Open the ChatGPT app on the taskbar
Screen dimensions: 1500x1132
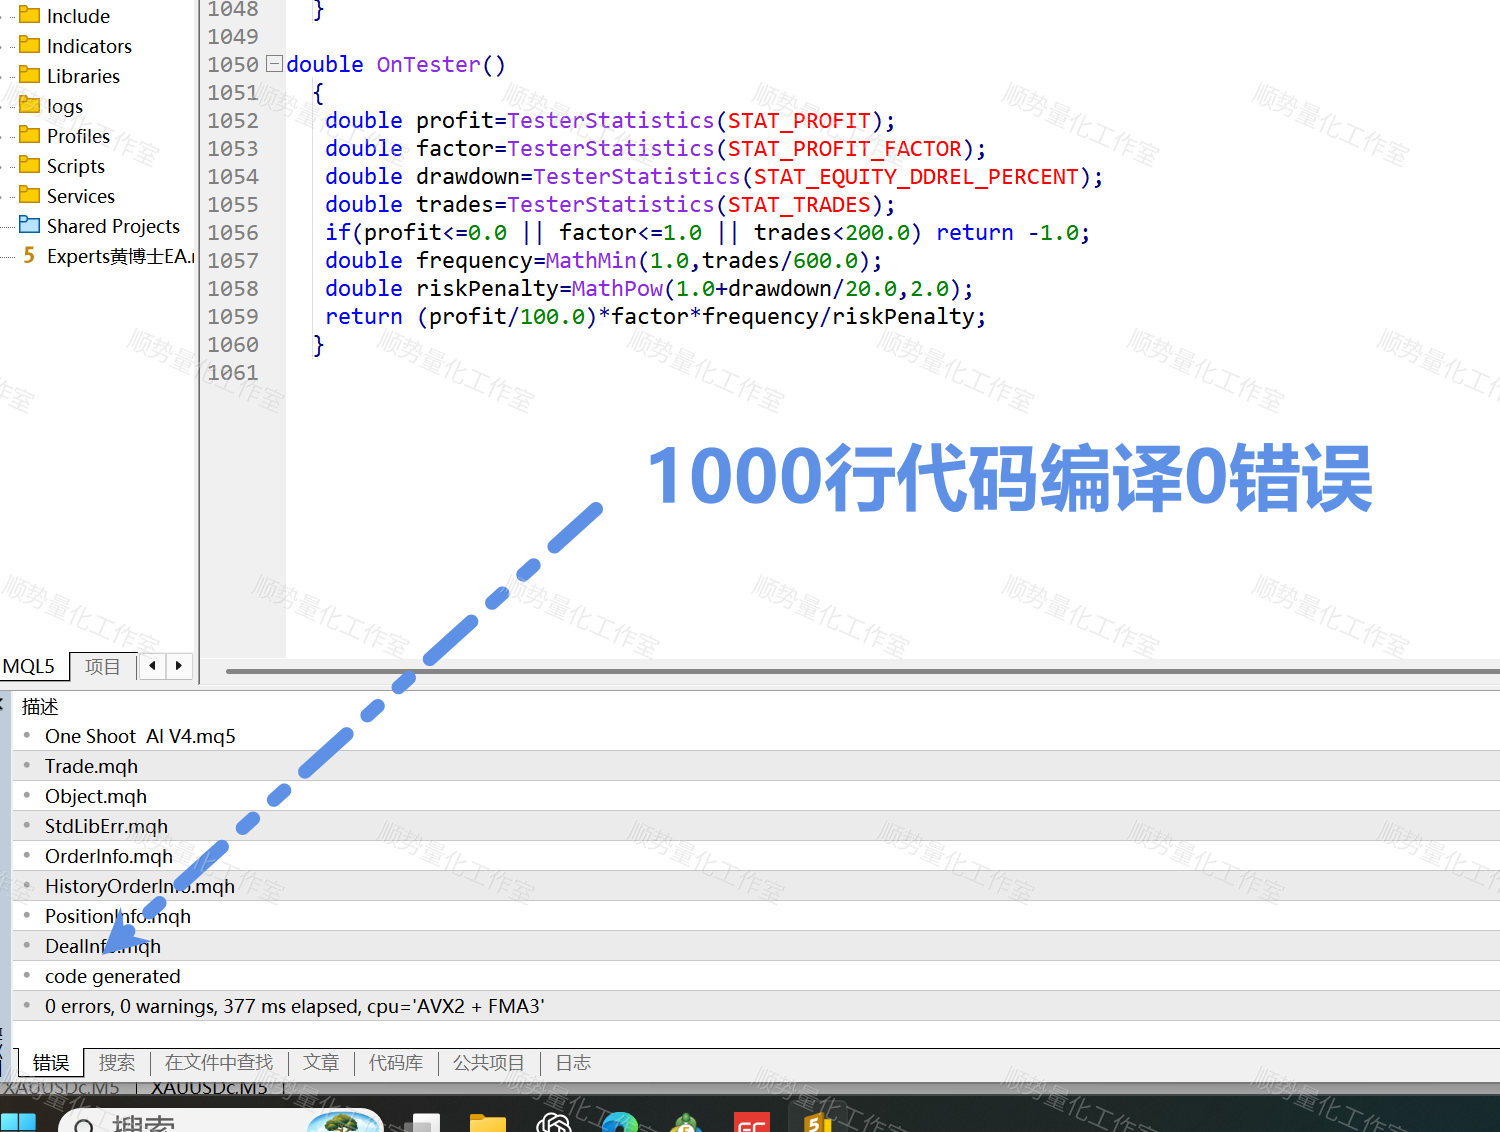click(x=554, y=1122)
